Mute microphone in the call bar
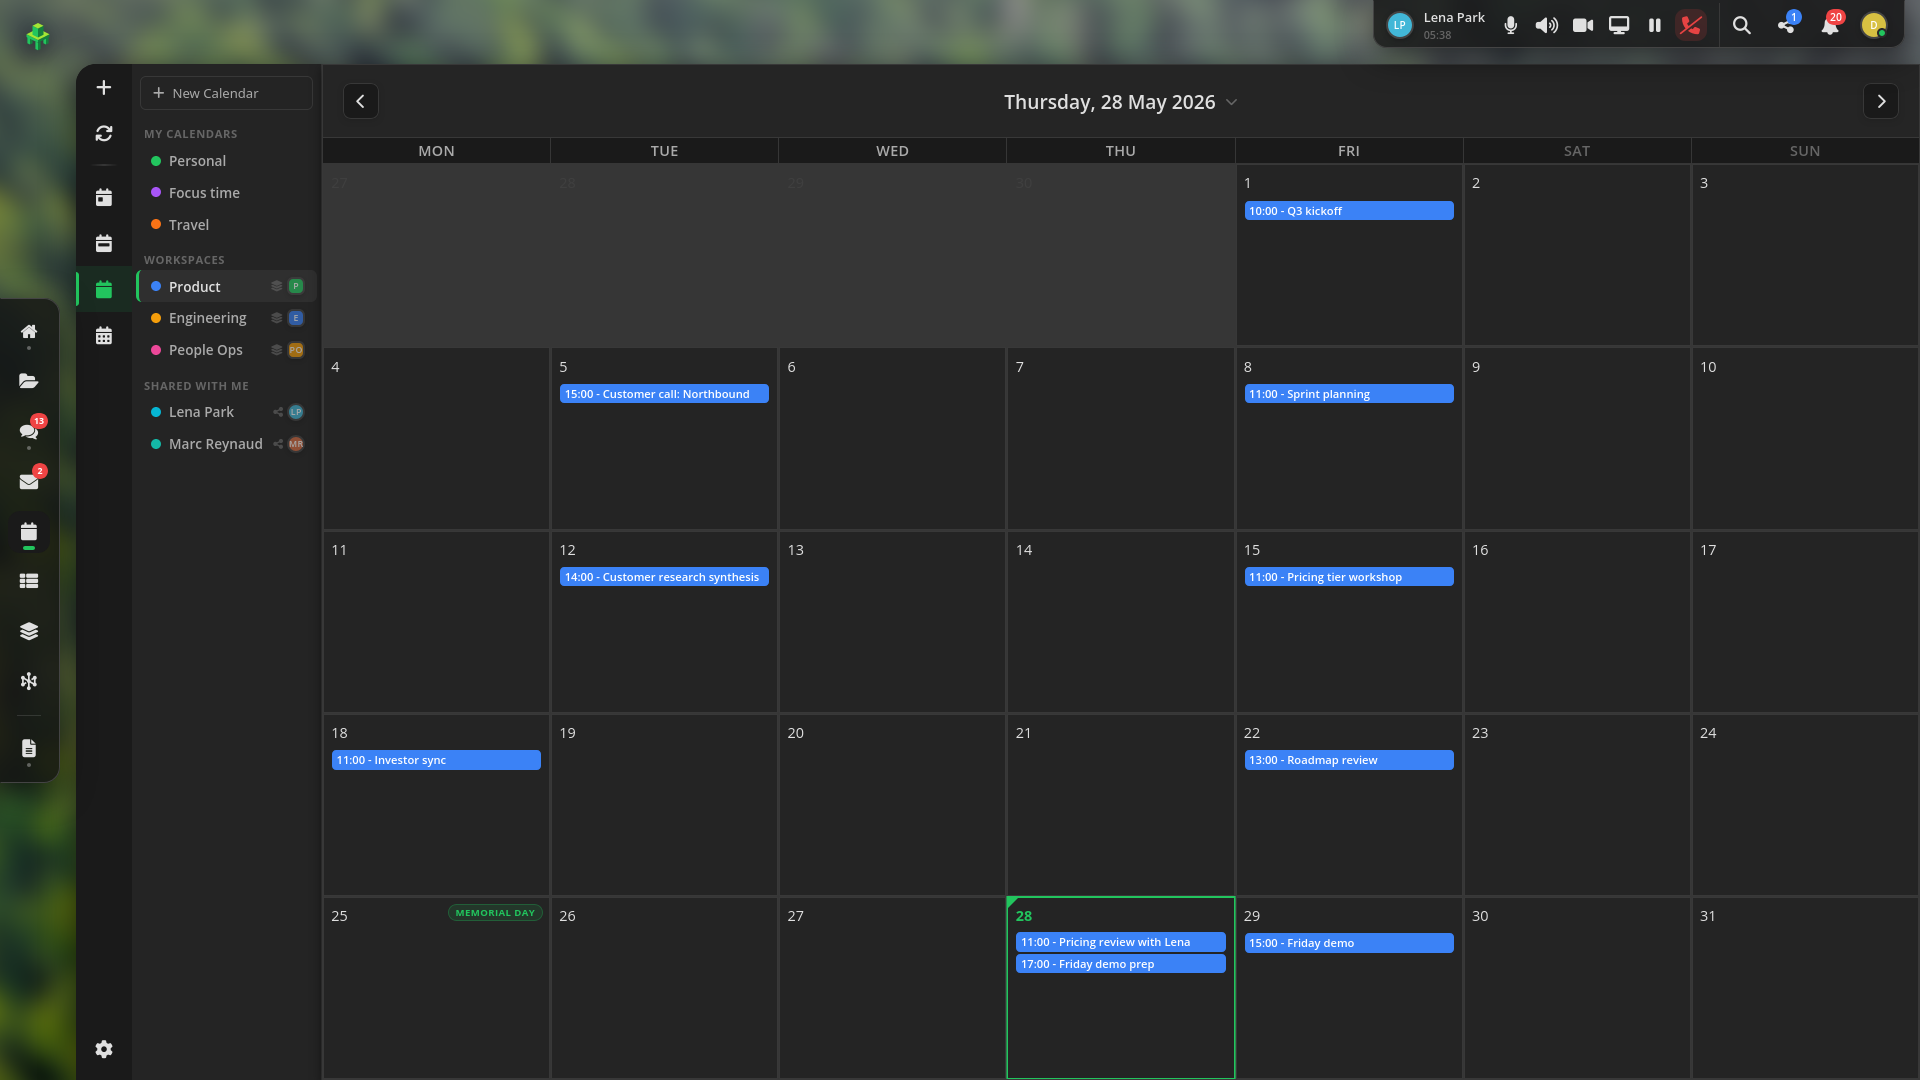This screenshot has width=1920, height=1080. pos(1511,26)
